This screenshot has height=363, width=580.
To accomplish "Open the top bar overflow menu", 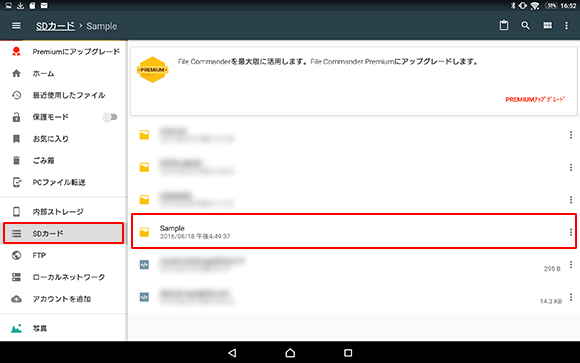I will point(566,26).
